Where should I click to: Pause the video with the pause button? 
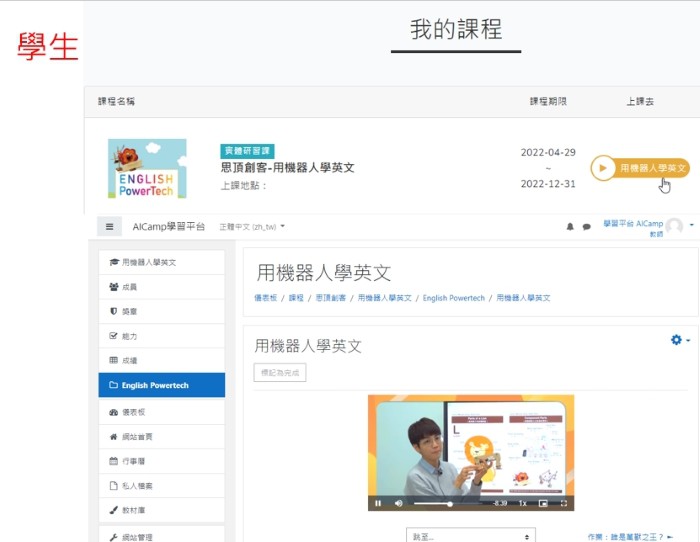point(378,503)
